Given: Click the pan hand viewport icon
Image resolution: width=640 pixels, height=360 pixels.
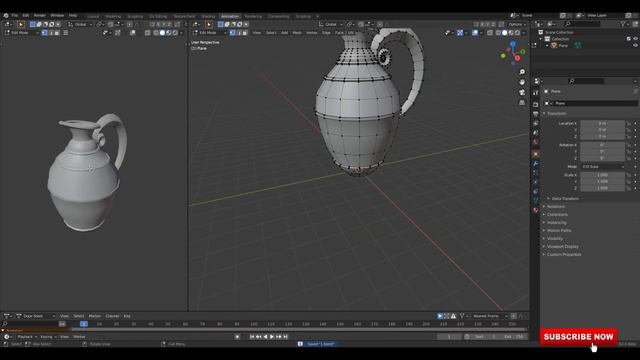Looking at the screenshot, I should (x=522, y=82).
